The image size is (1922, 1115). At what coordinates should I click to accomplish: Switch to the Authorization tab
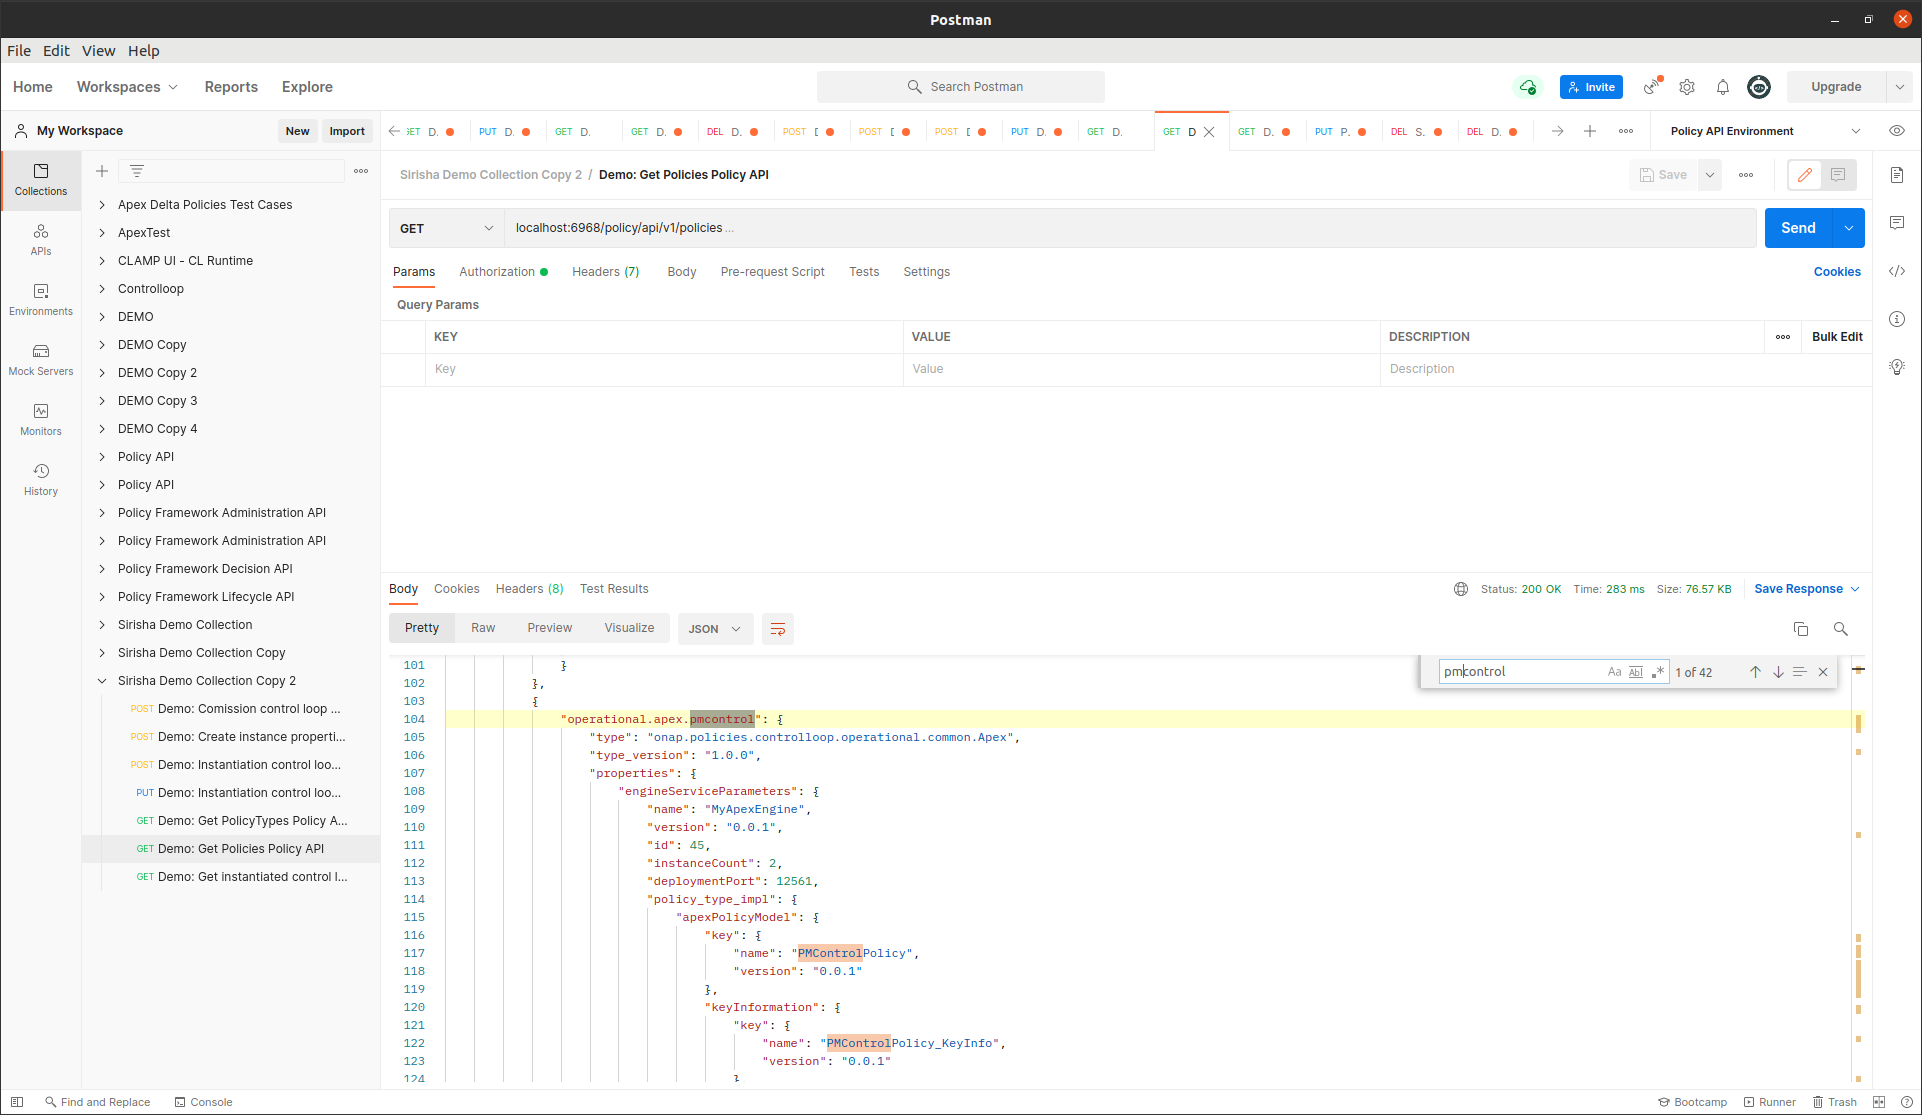point(503,272)
